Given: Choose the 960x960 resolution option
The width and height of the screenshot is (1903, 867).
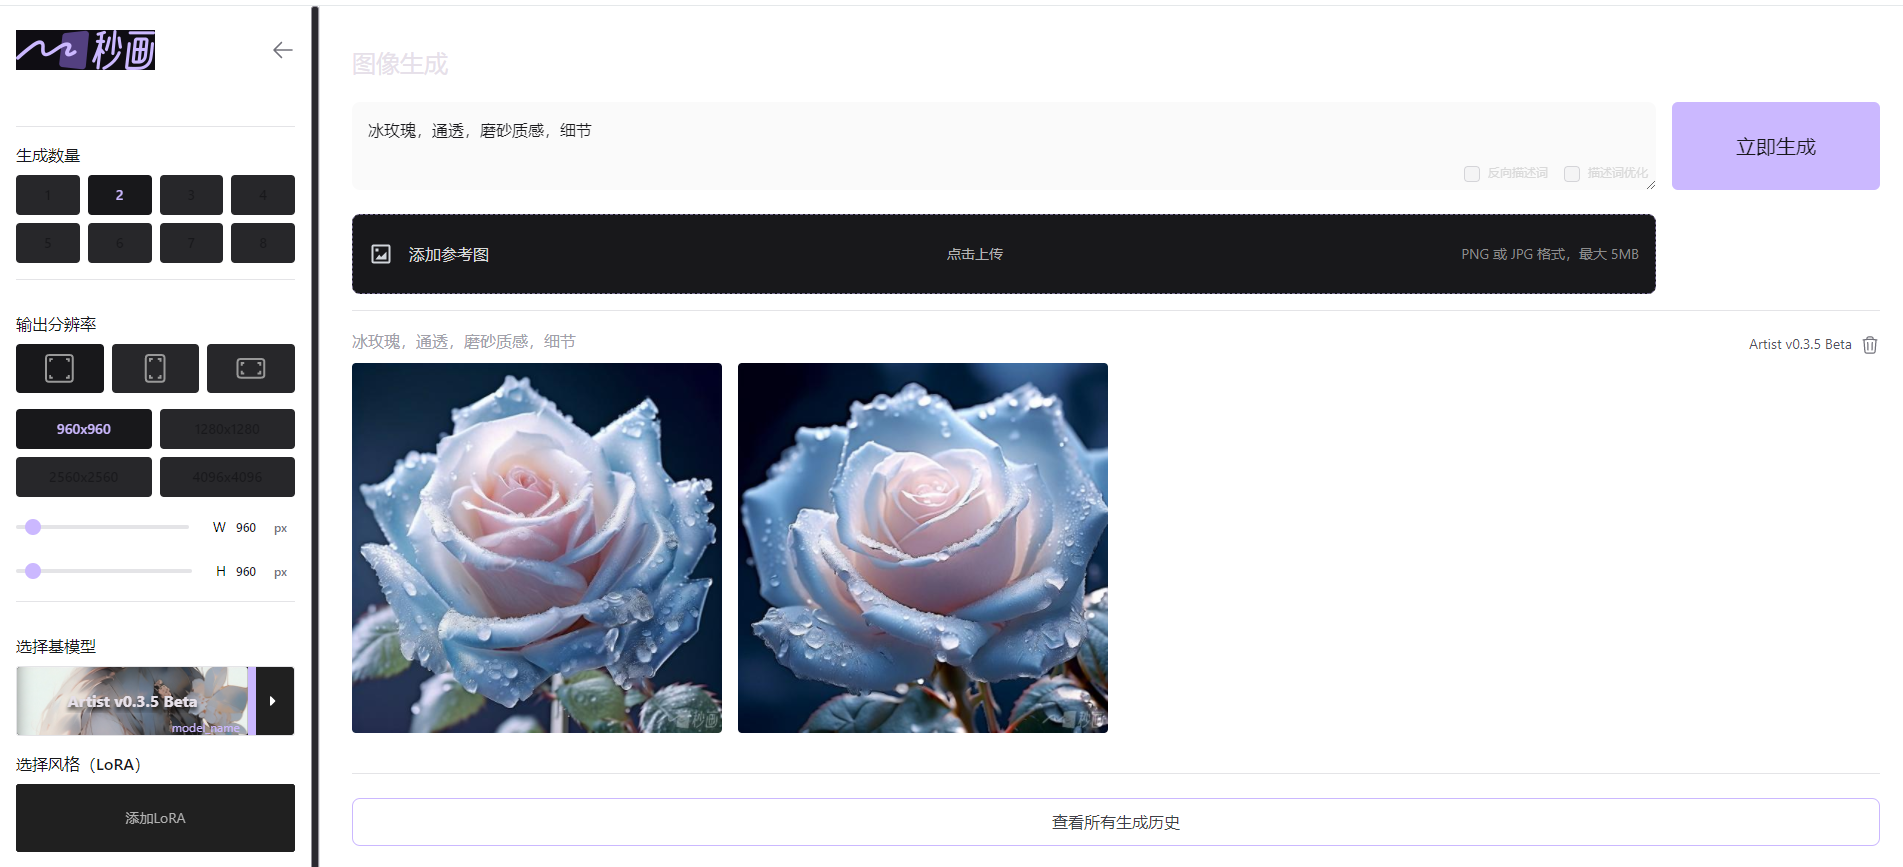Looking at the screenshot, I should (x=84, y=429).
